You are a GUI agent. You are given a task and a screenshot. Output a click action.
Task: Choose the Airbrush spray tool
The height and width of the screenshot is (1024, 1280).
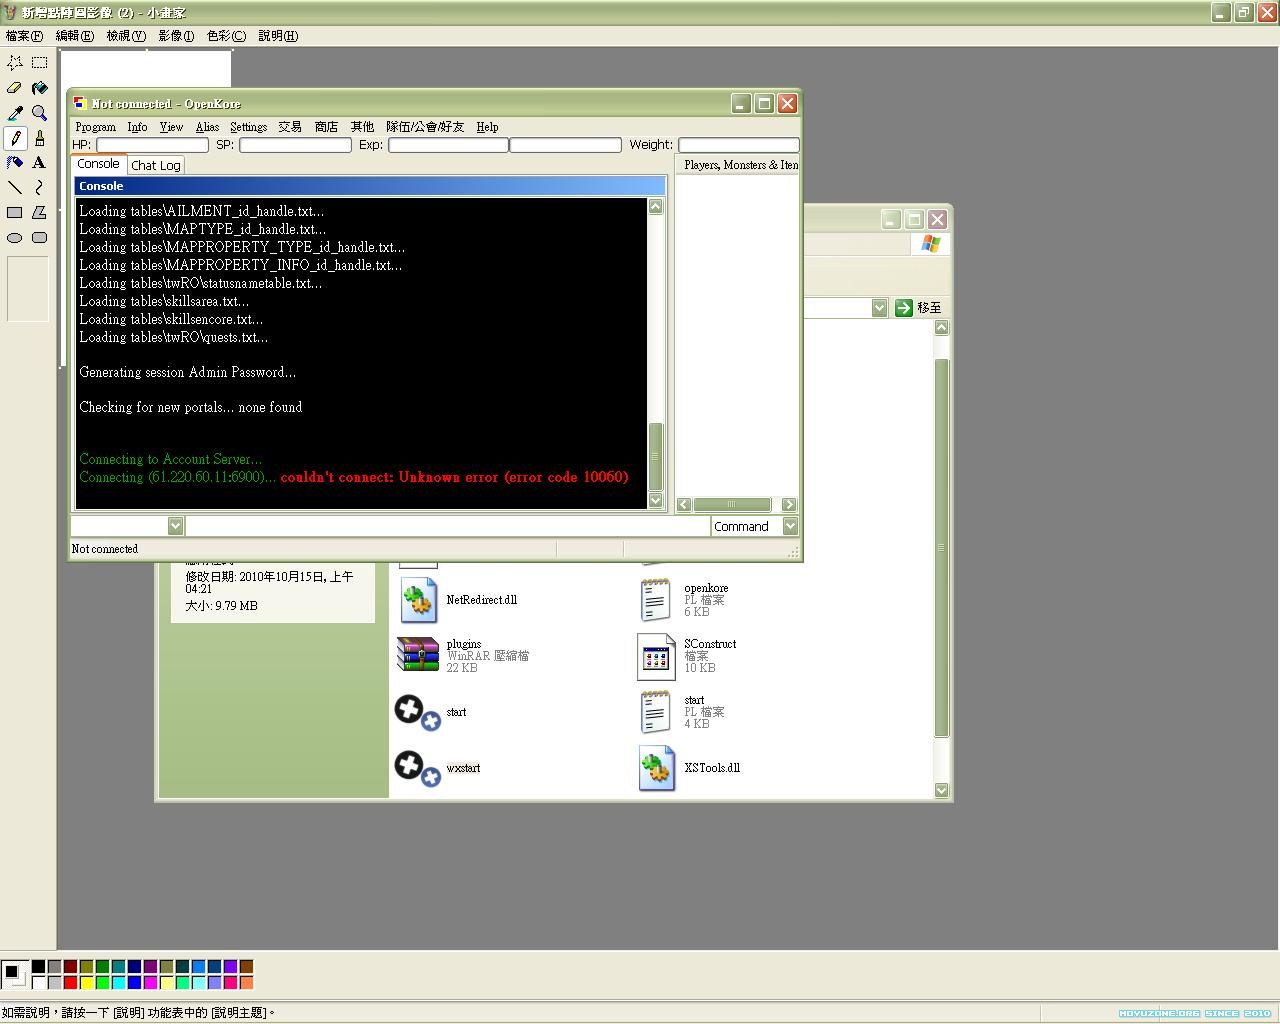(x=15, y=163)
